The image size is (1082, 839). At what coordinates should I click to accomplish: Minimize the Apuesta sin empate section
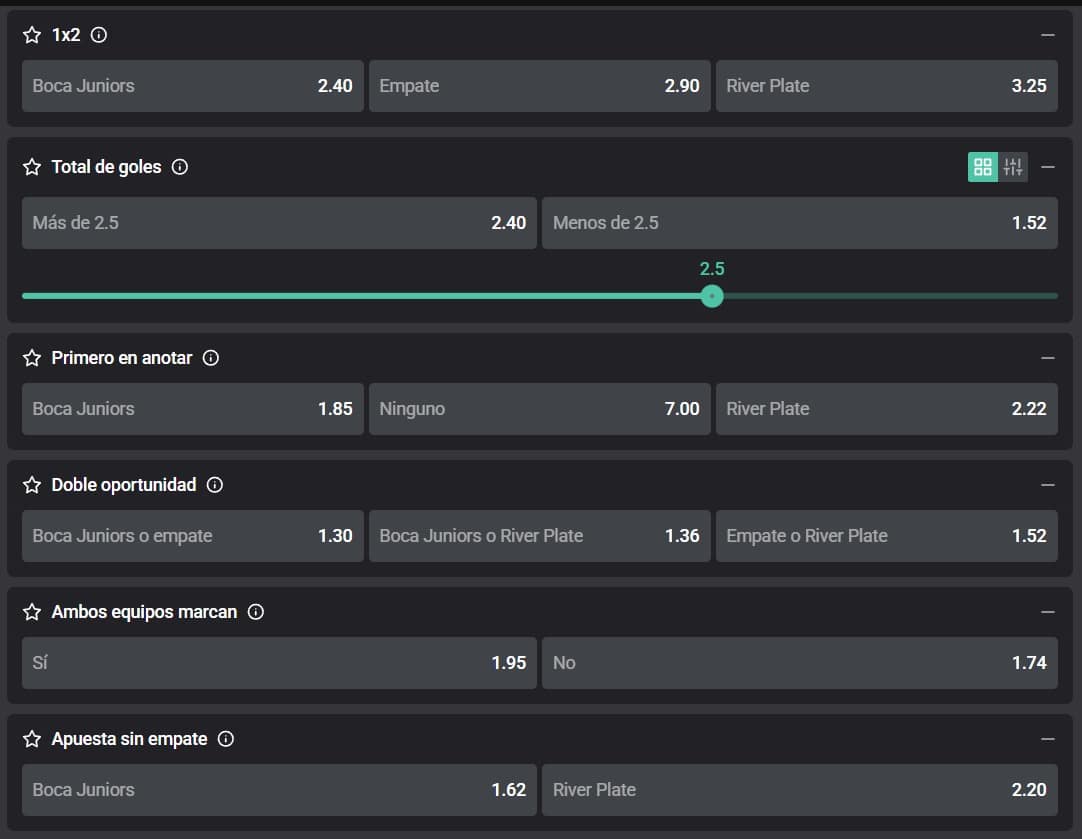(x=1048, y=739)
